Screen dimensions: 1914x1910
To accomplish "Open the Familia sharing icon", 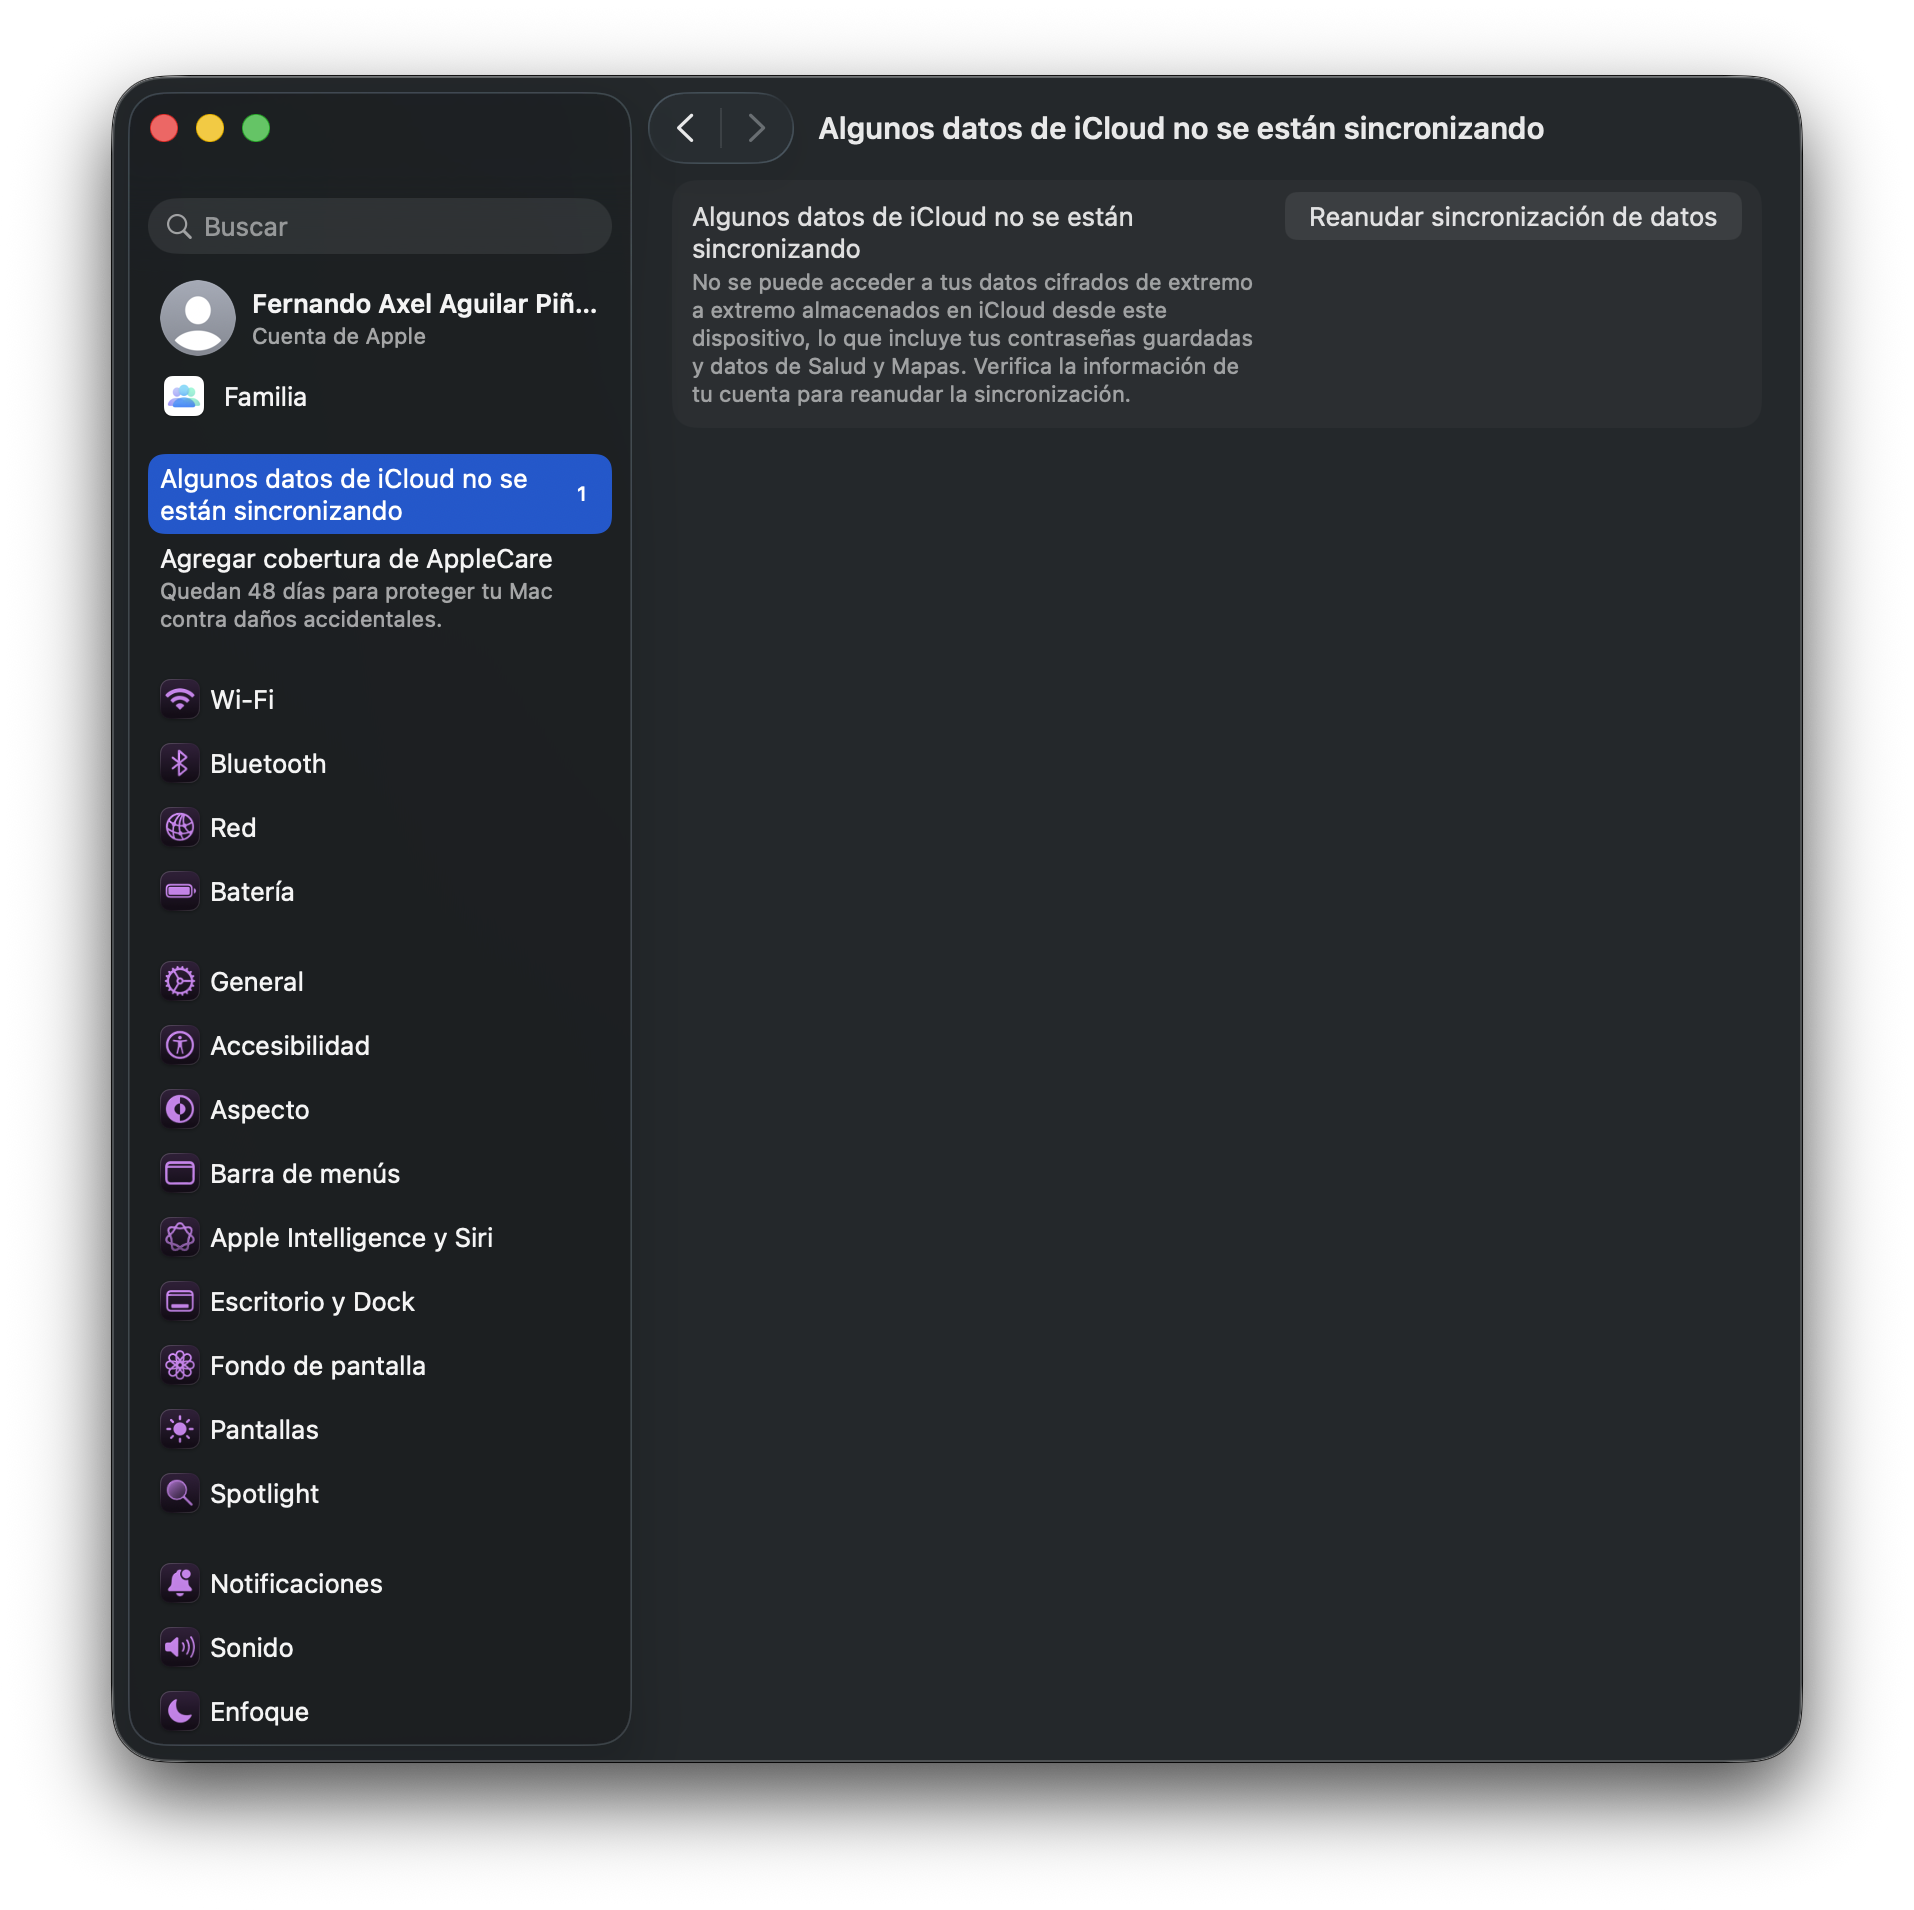I will pos(184,396).
